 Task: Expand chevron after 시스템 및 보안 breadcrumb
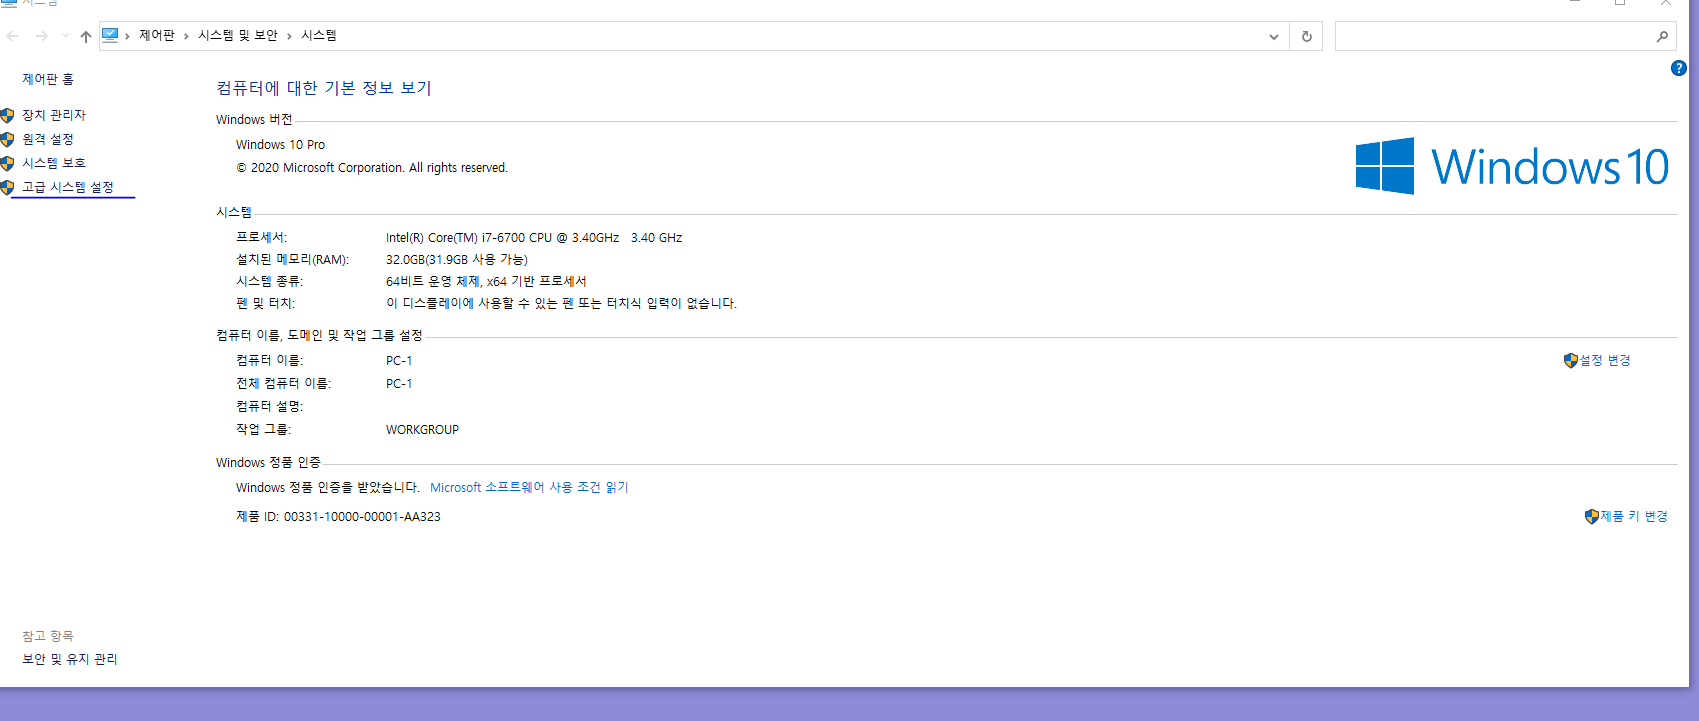point(289,36)
